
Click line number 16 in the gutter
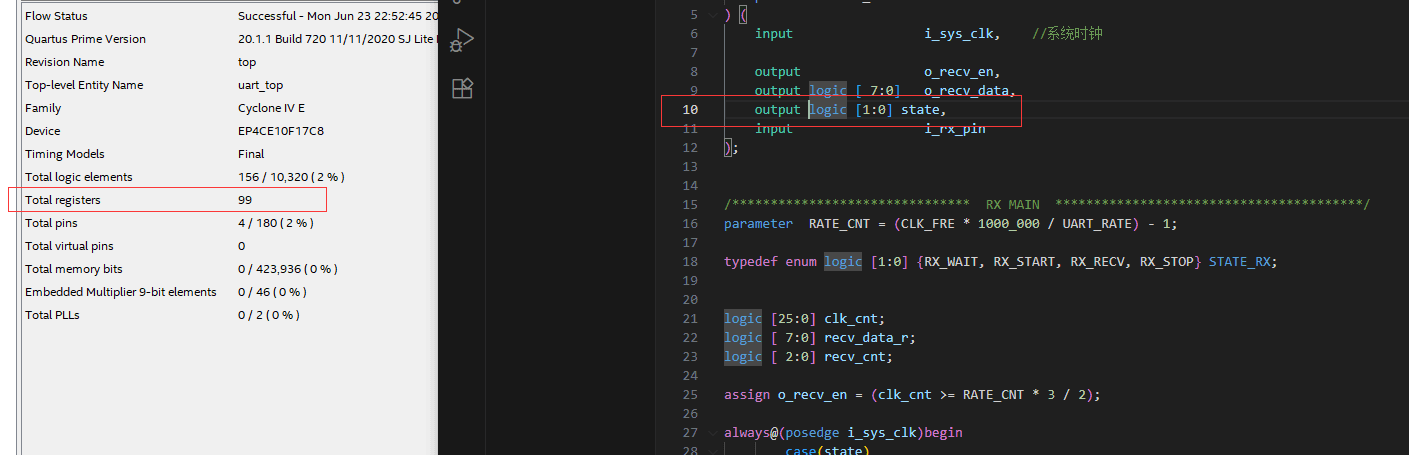coord(690,223)
